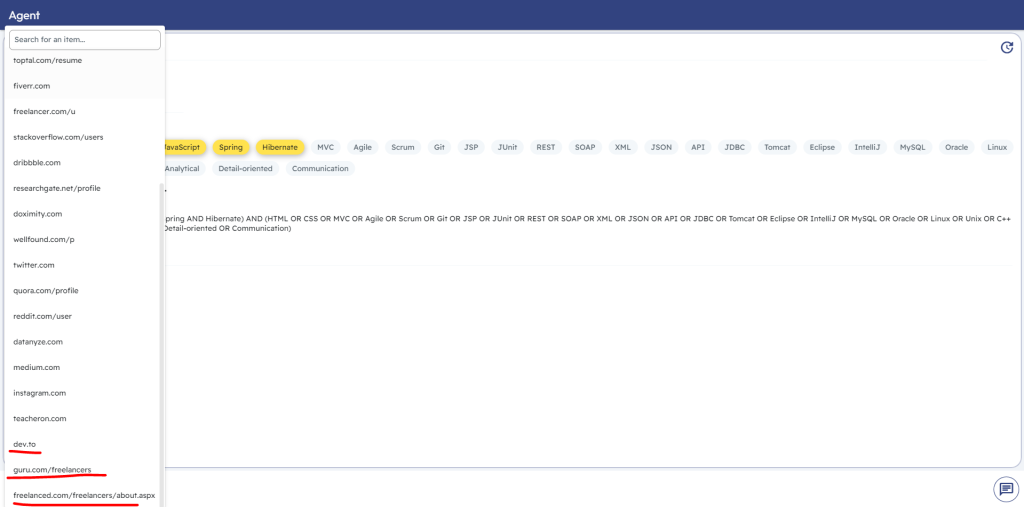Screen dimensions: 1024x507
Task: Click the dropdown list scrollbar
Action: pyautogui.click(x=162, y=344)
